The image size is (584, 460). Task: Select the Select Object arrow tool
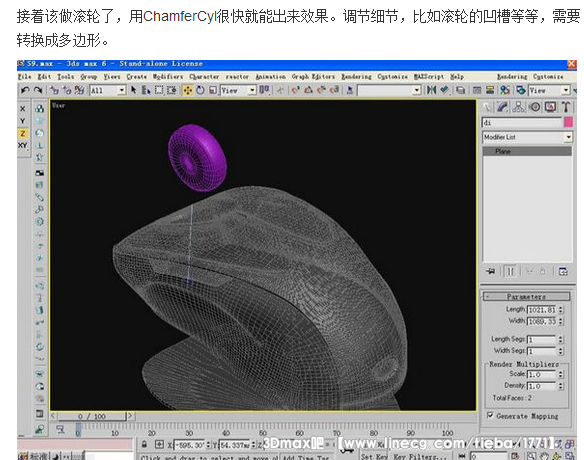(x=133, y=90)
